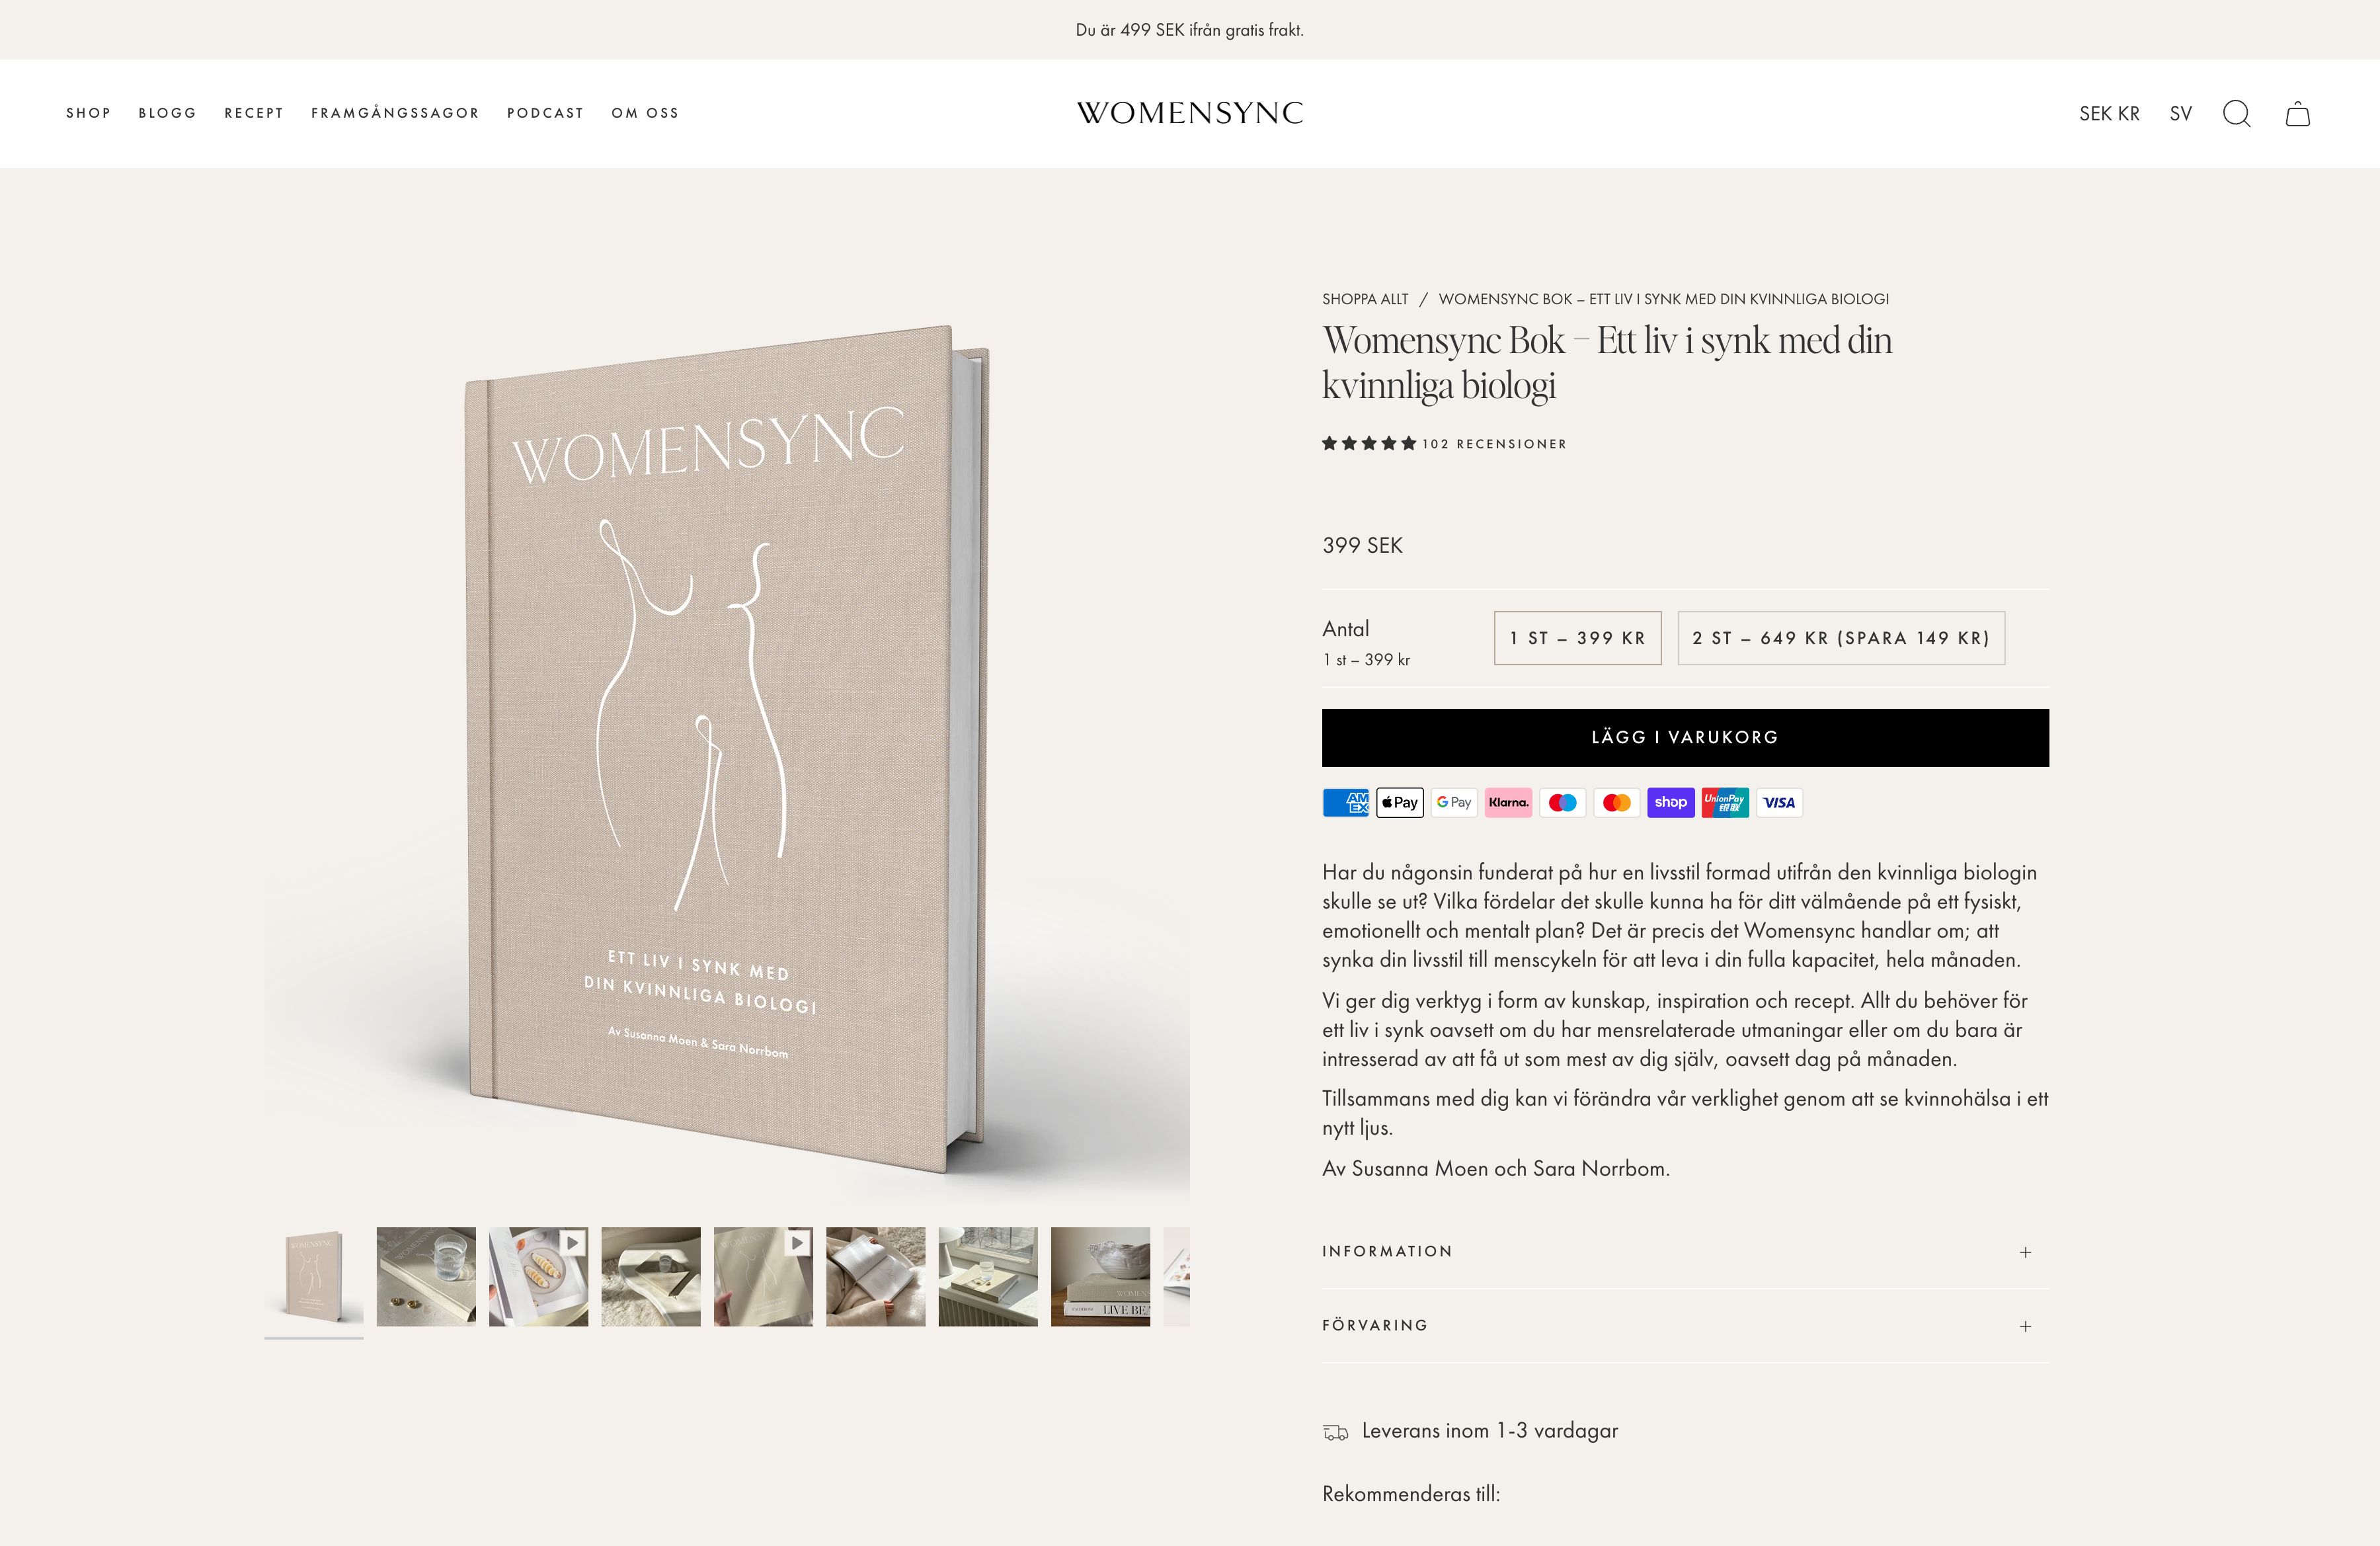Open the Shop menu item
The height and width of the screenshot is (1546, 2380).
[89, 113]
